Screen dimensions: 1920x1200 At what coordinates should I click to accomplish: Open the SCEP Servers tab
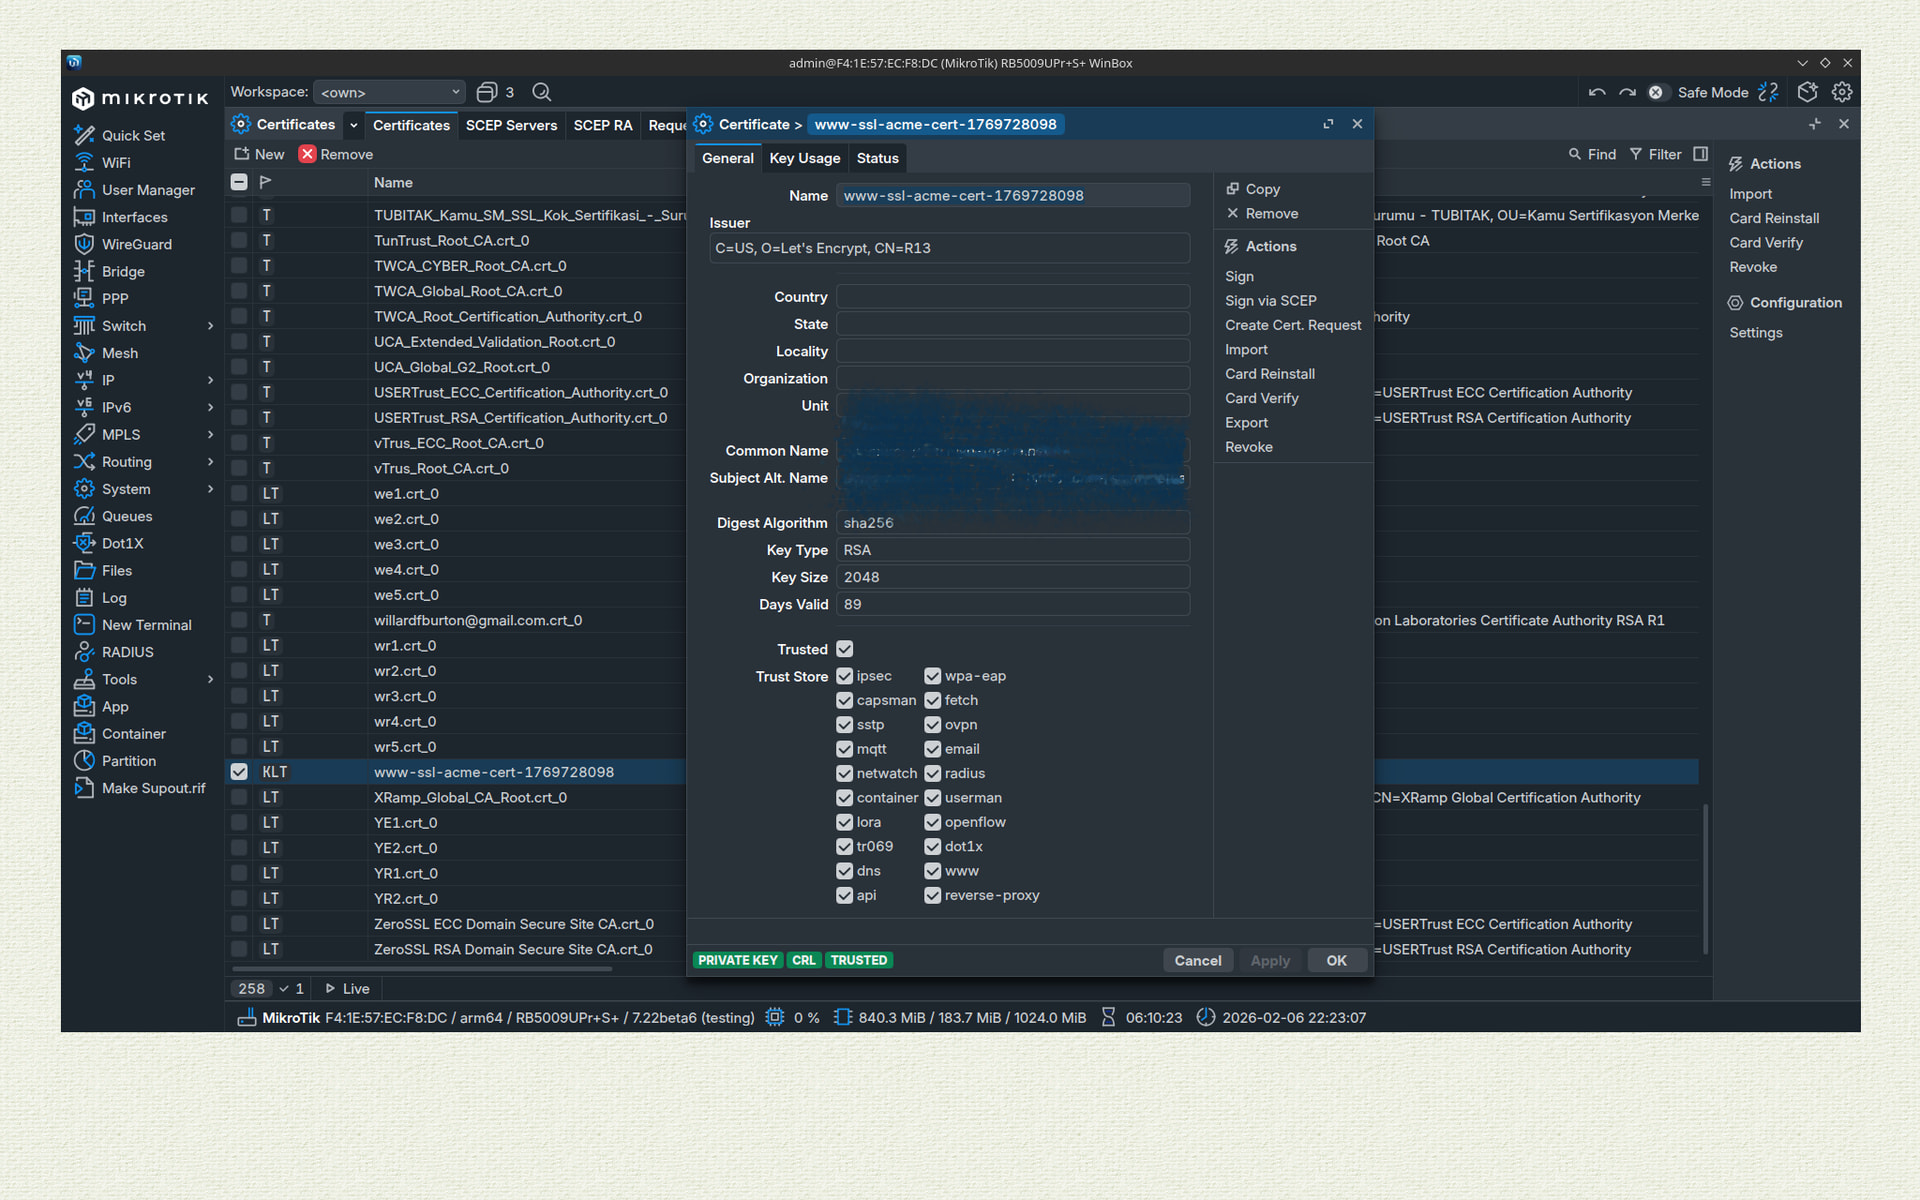pyautogui.click(x=511, y=125)
